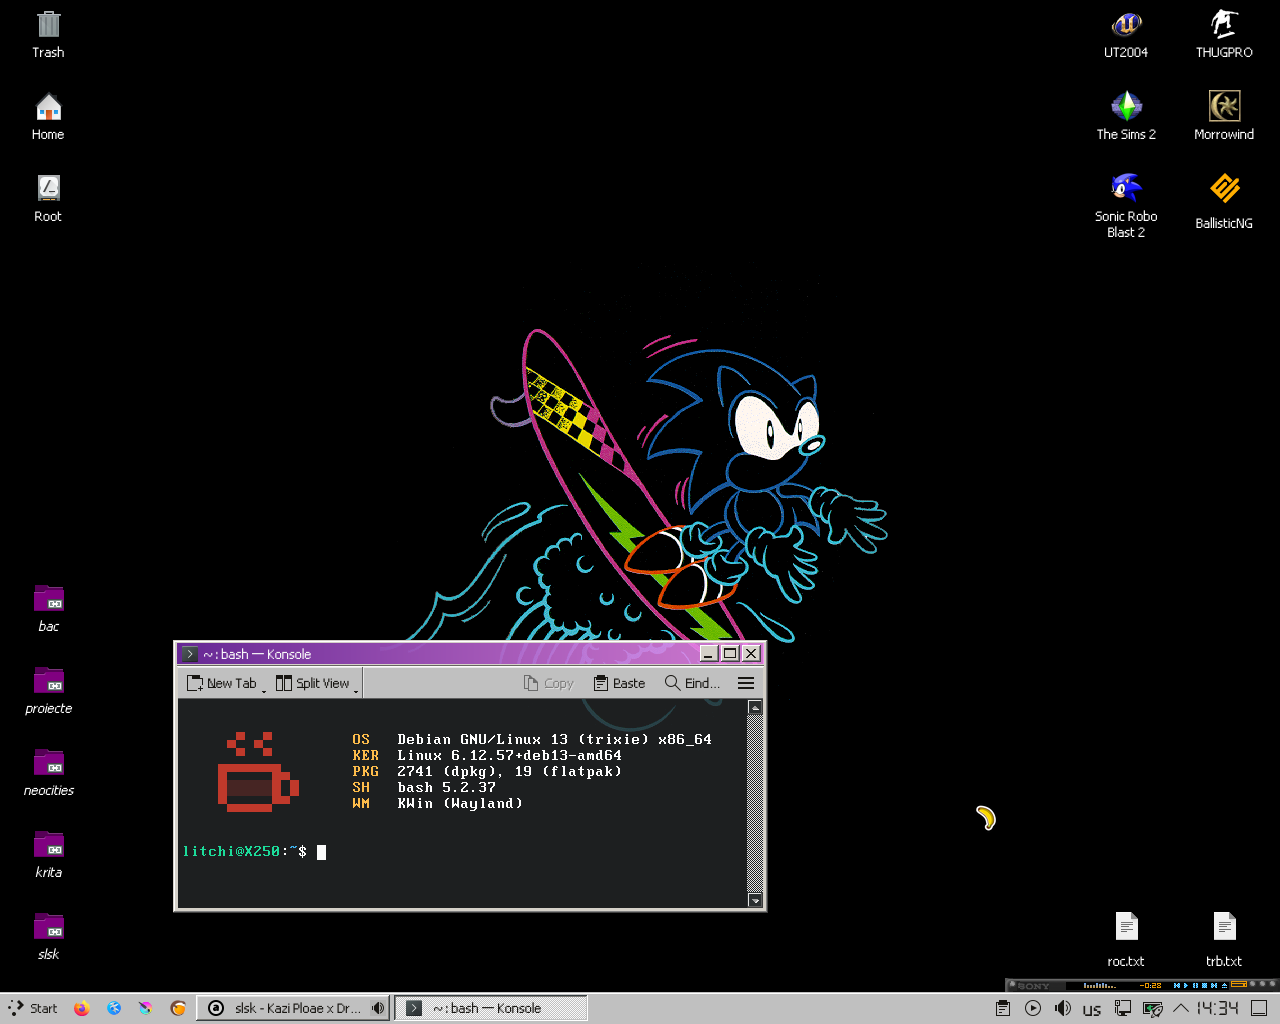Mute audio on the slsk taskbar entry

pos(378,1008)
